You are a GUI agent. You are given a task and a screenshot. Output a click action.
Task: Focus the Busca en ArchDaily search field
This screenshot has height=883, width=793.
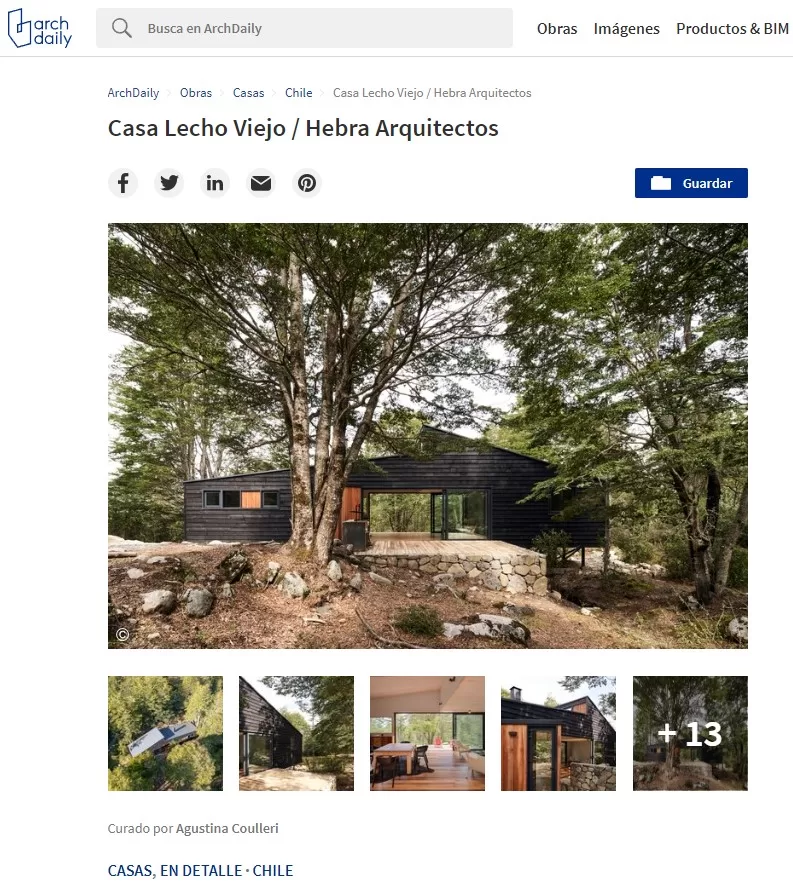point(304,28)
